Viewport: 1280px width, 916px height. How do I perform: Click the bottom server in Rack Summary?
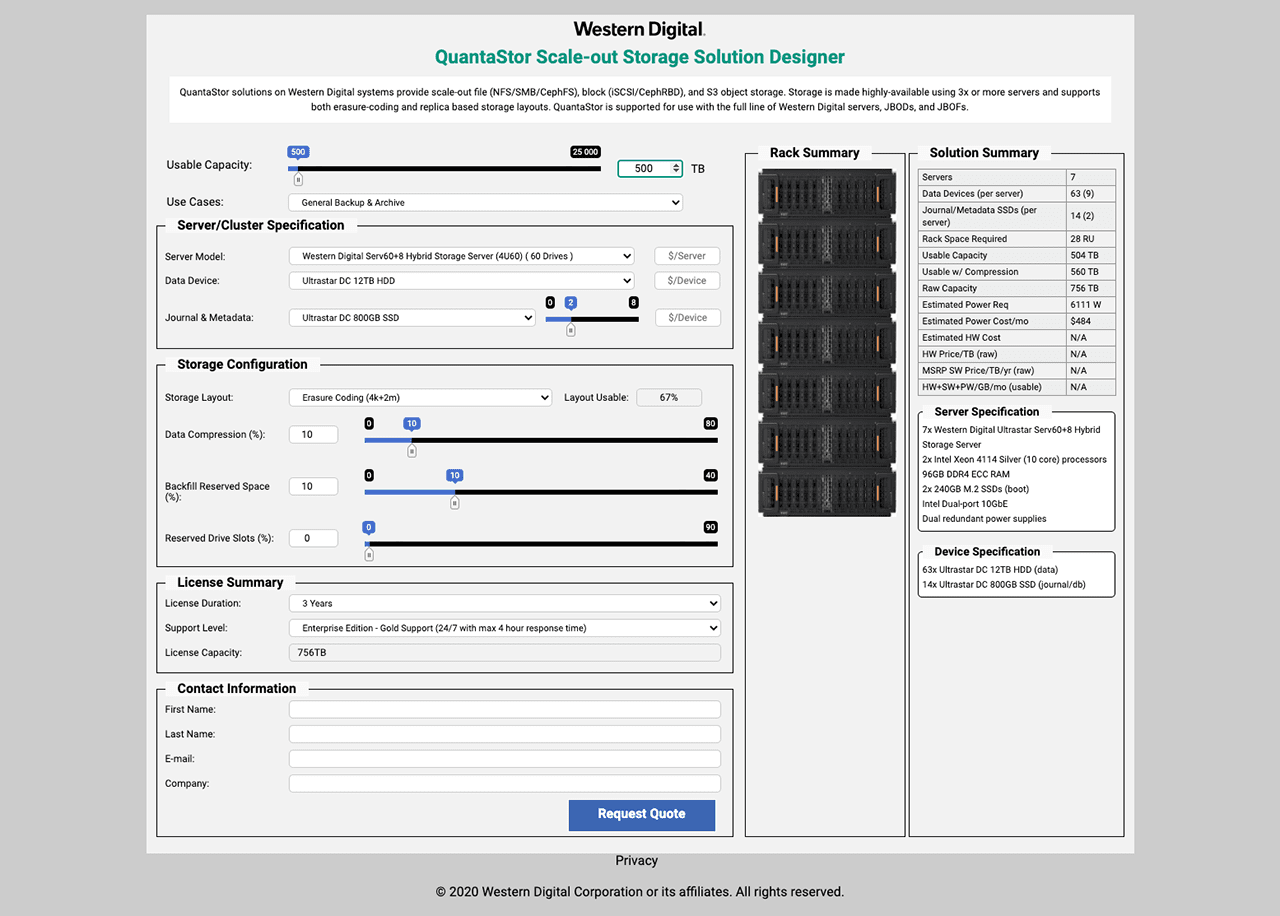click(828, 493)
